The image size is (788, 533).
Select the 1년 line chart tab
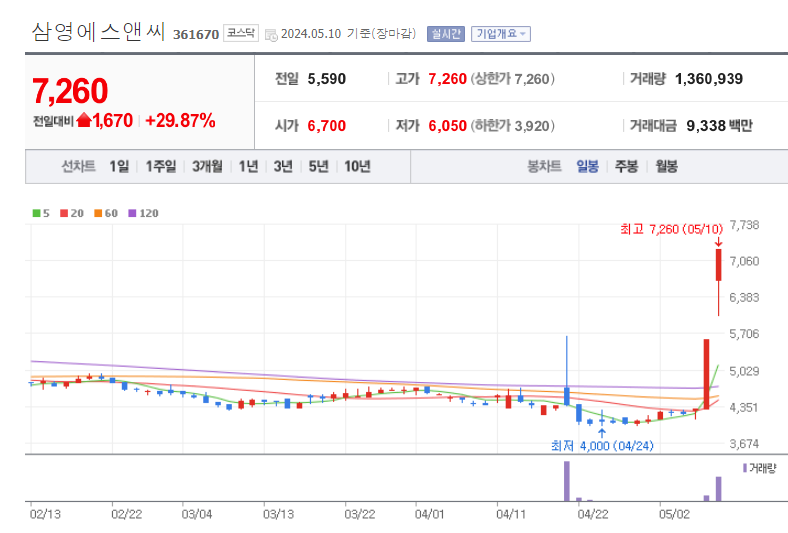(248, 166)
